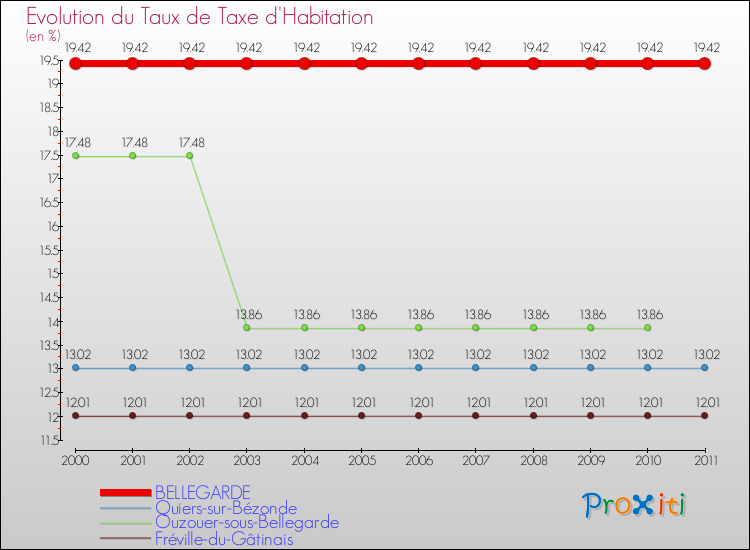Click the 2010 x-axis year label
This screenshot has height=550, width=750.
click(648, 460)
